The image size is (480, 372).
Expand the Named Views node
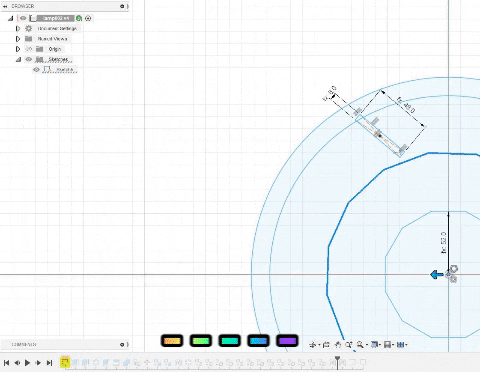click(x=18, y=39)
